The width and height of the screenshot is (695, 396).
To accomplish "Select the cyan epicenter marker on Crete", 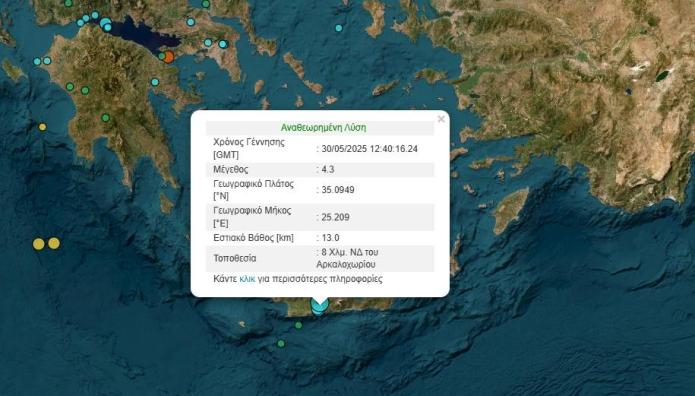I will pos(319,307).
